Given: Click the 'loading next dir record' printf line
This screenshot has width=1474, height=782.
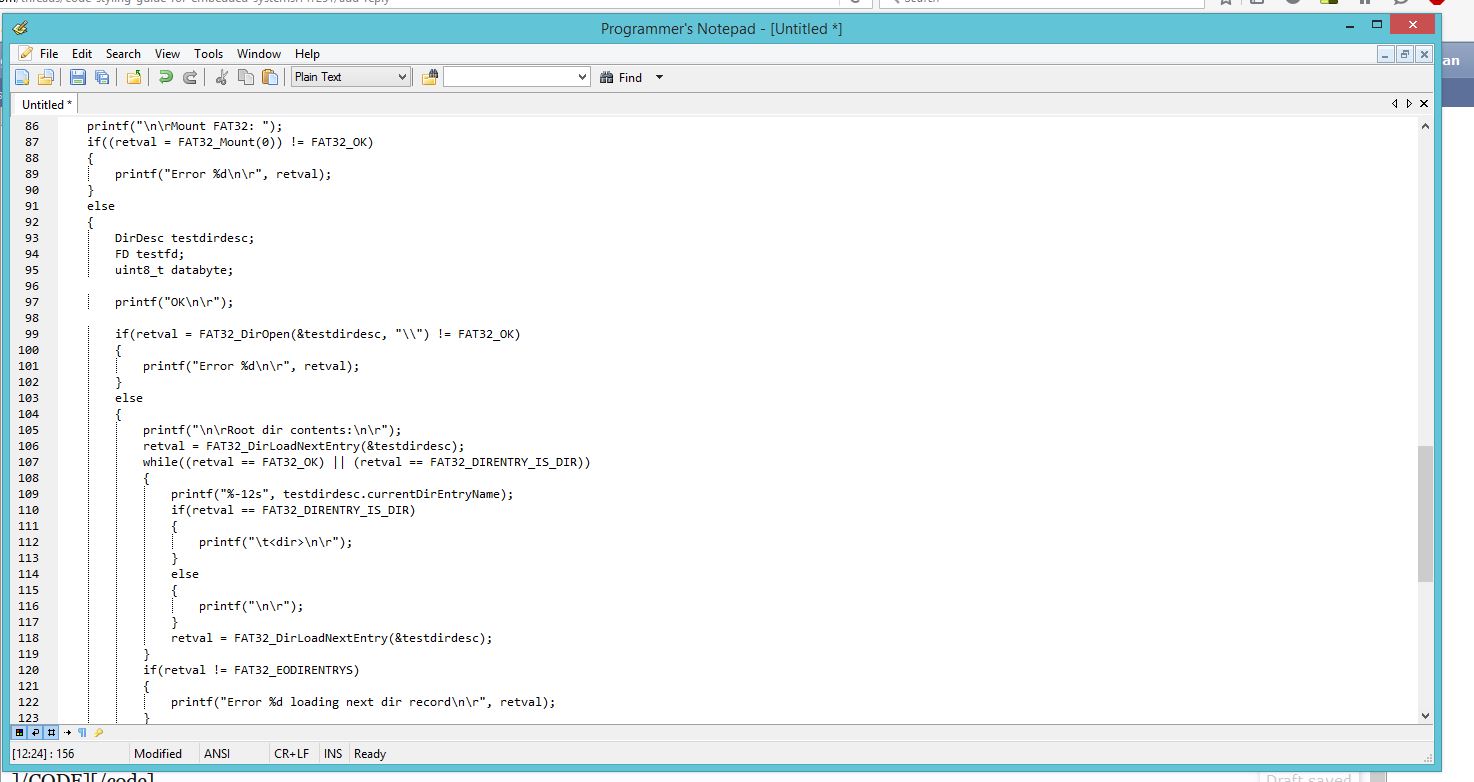Looking at the screenshot, I should tap(363, 702).
